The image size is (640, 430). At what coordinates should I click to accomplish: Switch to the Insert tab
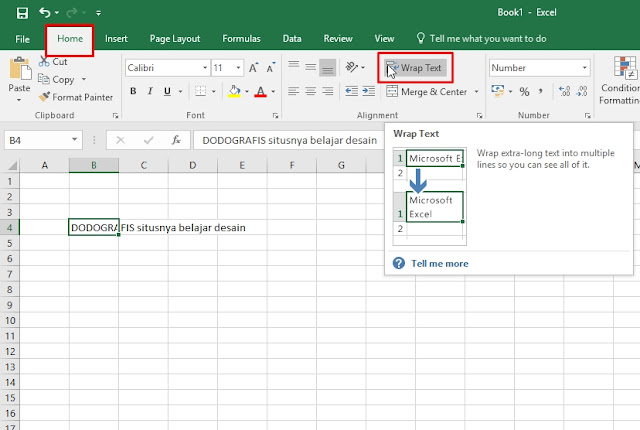(116, 39)
